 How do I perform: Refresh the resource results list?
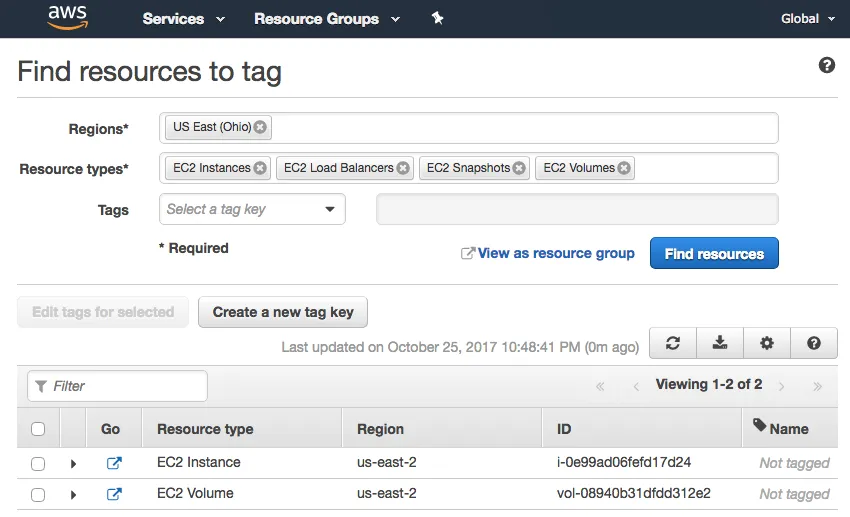pos(673,343)
